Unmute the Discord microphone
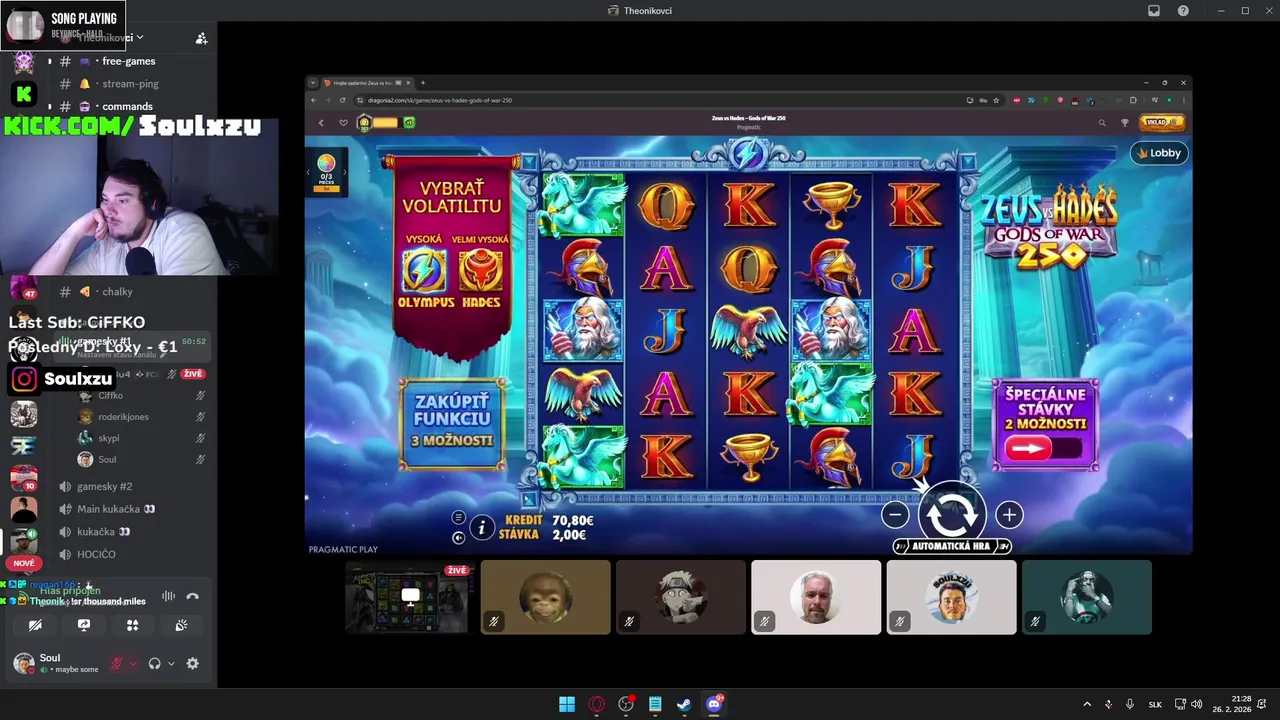 click(x=117, y=664)
